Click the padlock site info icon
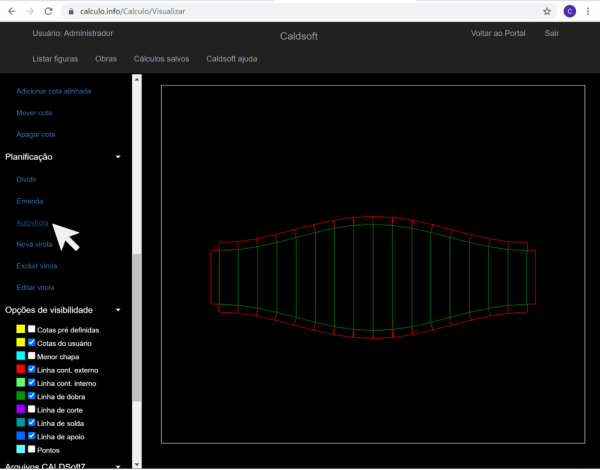Image resolution: width=600 pixels, height=470 pixels. (71, 11)
